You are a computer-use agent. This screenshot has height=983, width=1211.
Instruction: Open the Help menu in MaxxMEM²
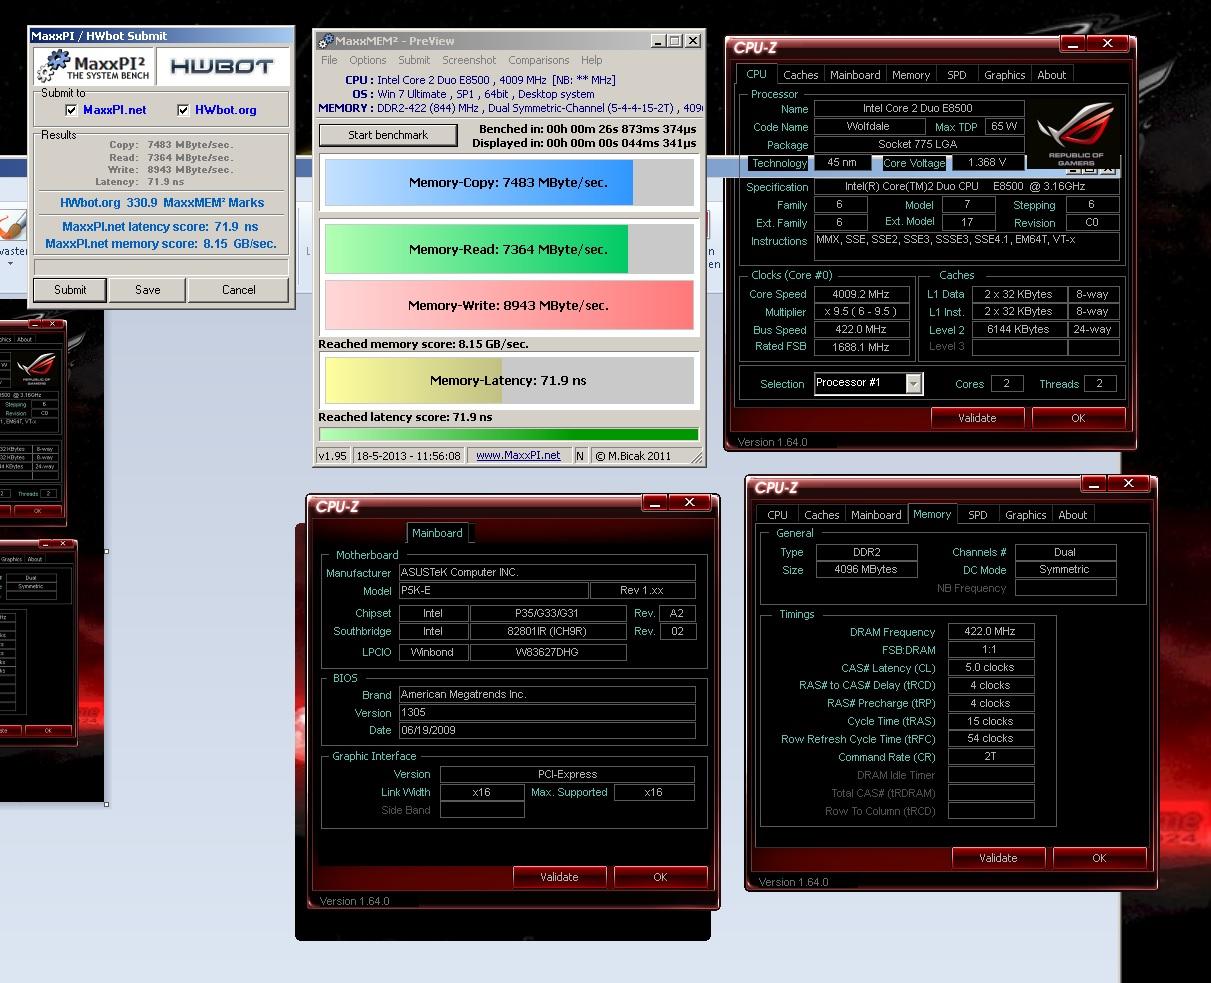[592, 60]
